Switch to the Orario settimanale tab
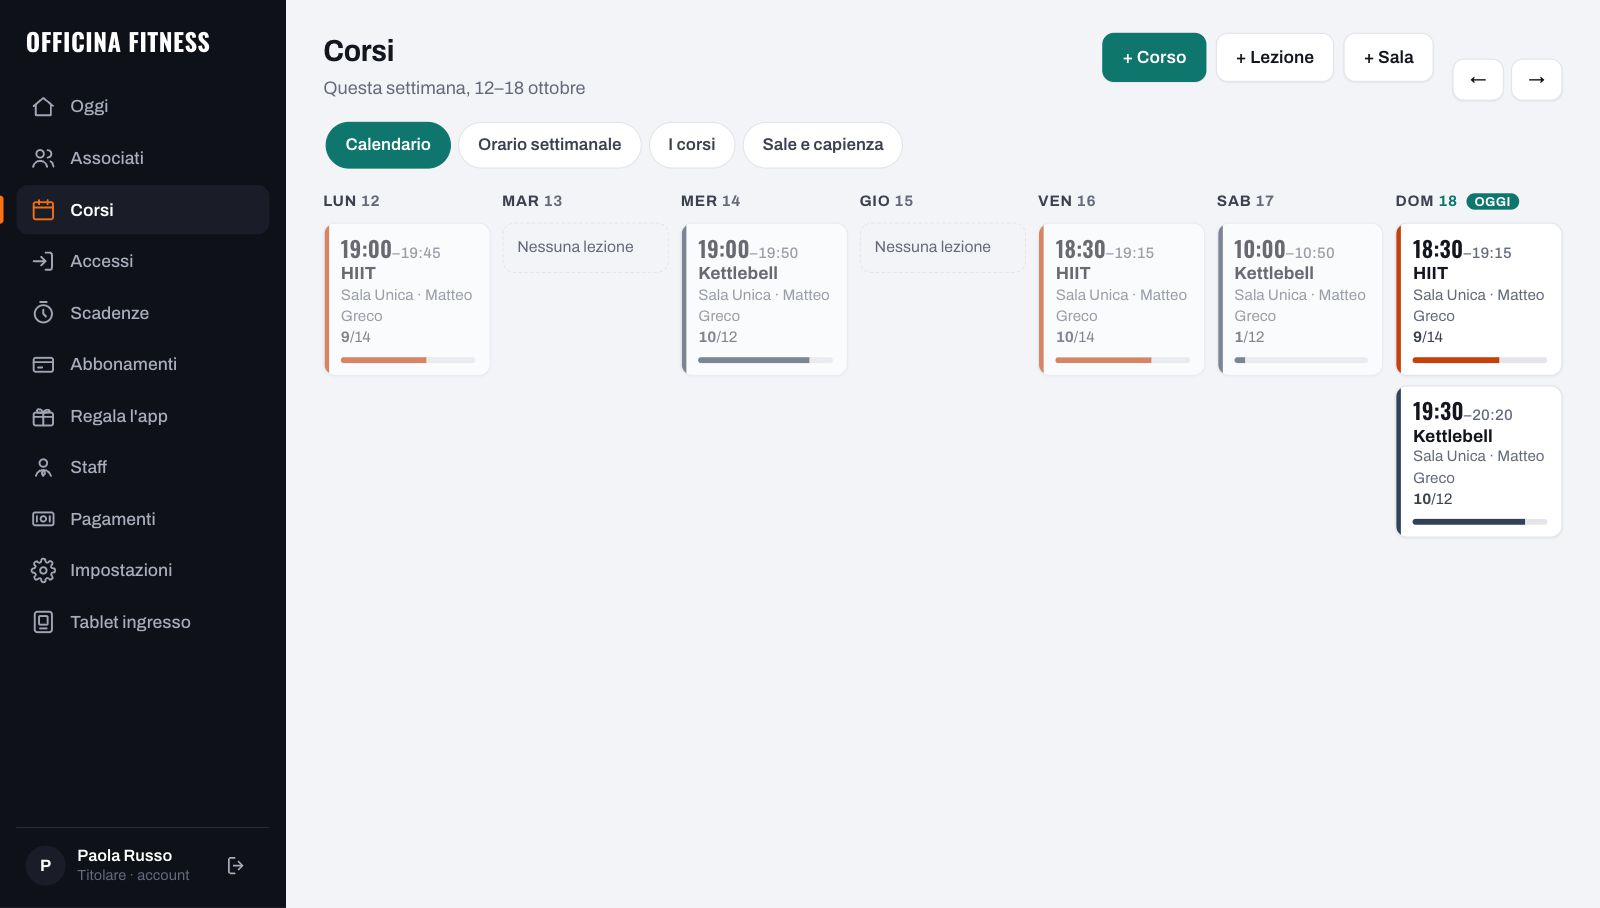The image size is (1600, 908). (x=550, y=145)
